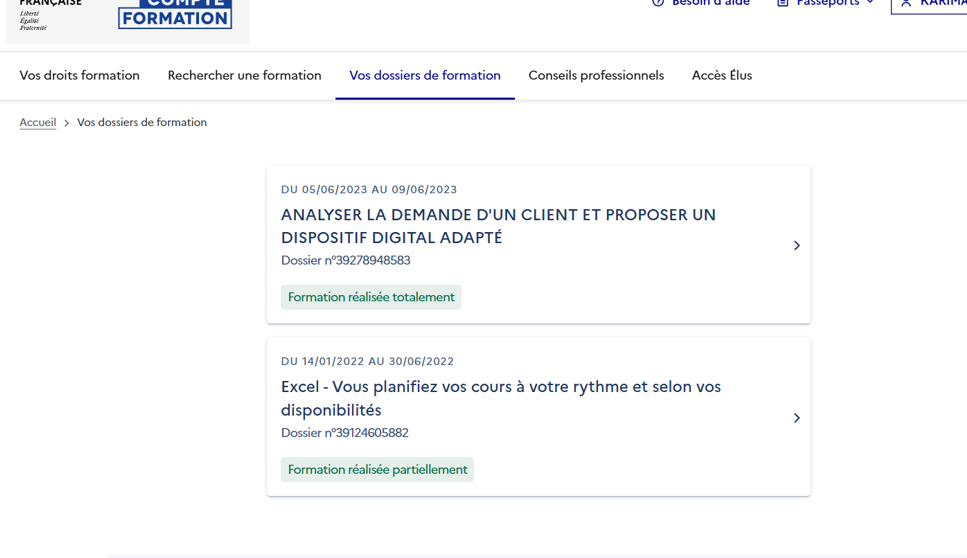Select Dossier n°39124605882 text
This screenshot has height=558, width=967.
[x=344, y=433]
